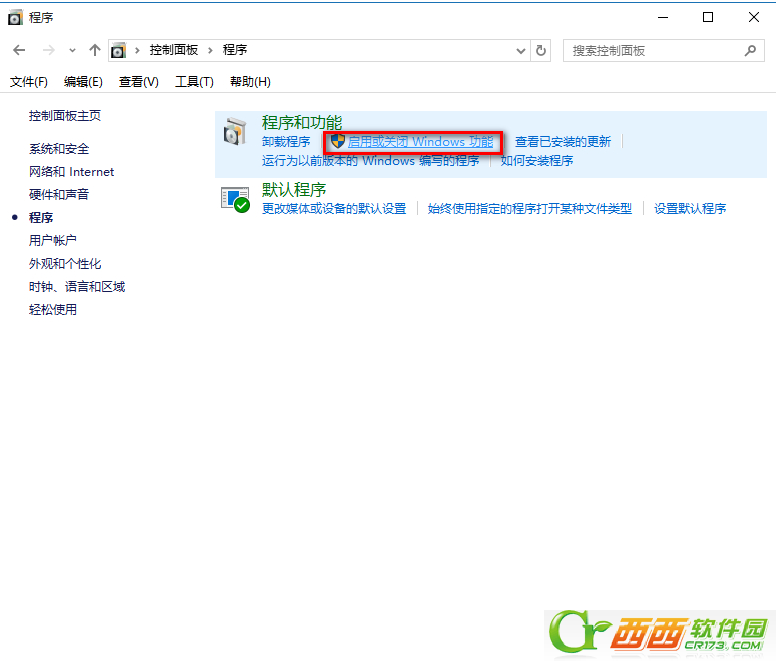Click 设置默认程序 link
This screenshot has height=661, width=776.
tap(690, 208)
